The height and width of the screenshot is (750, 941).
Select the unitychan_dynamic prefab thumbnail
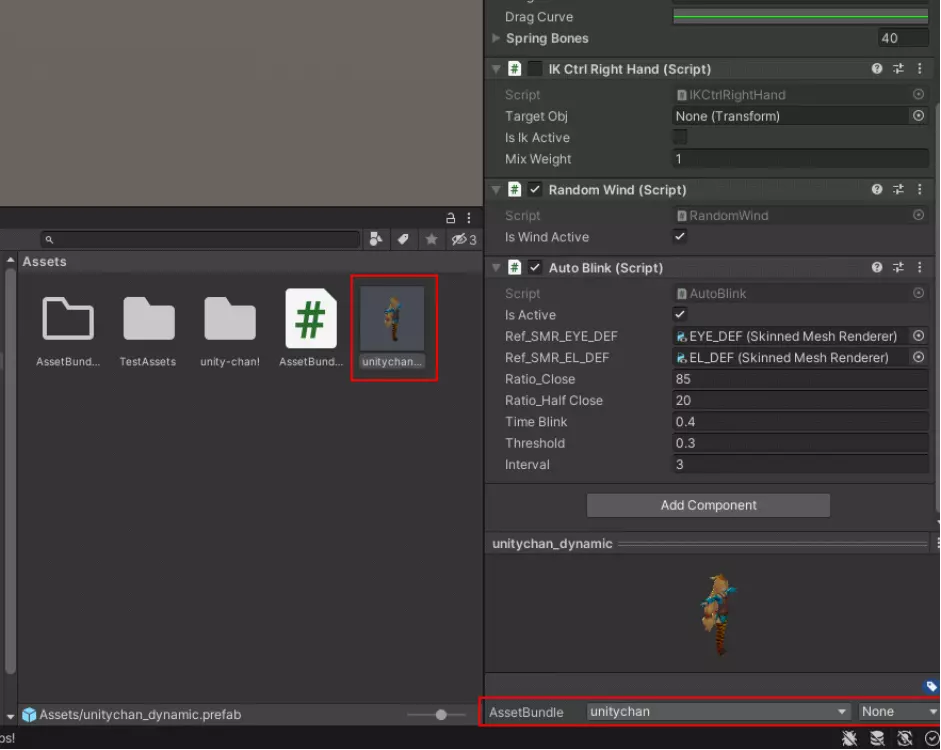click(393, 320)
